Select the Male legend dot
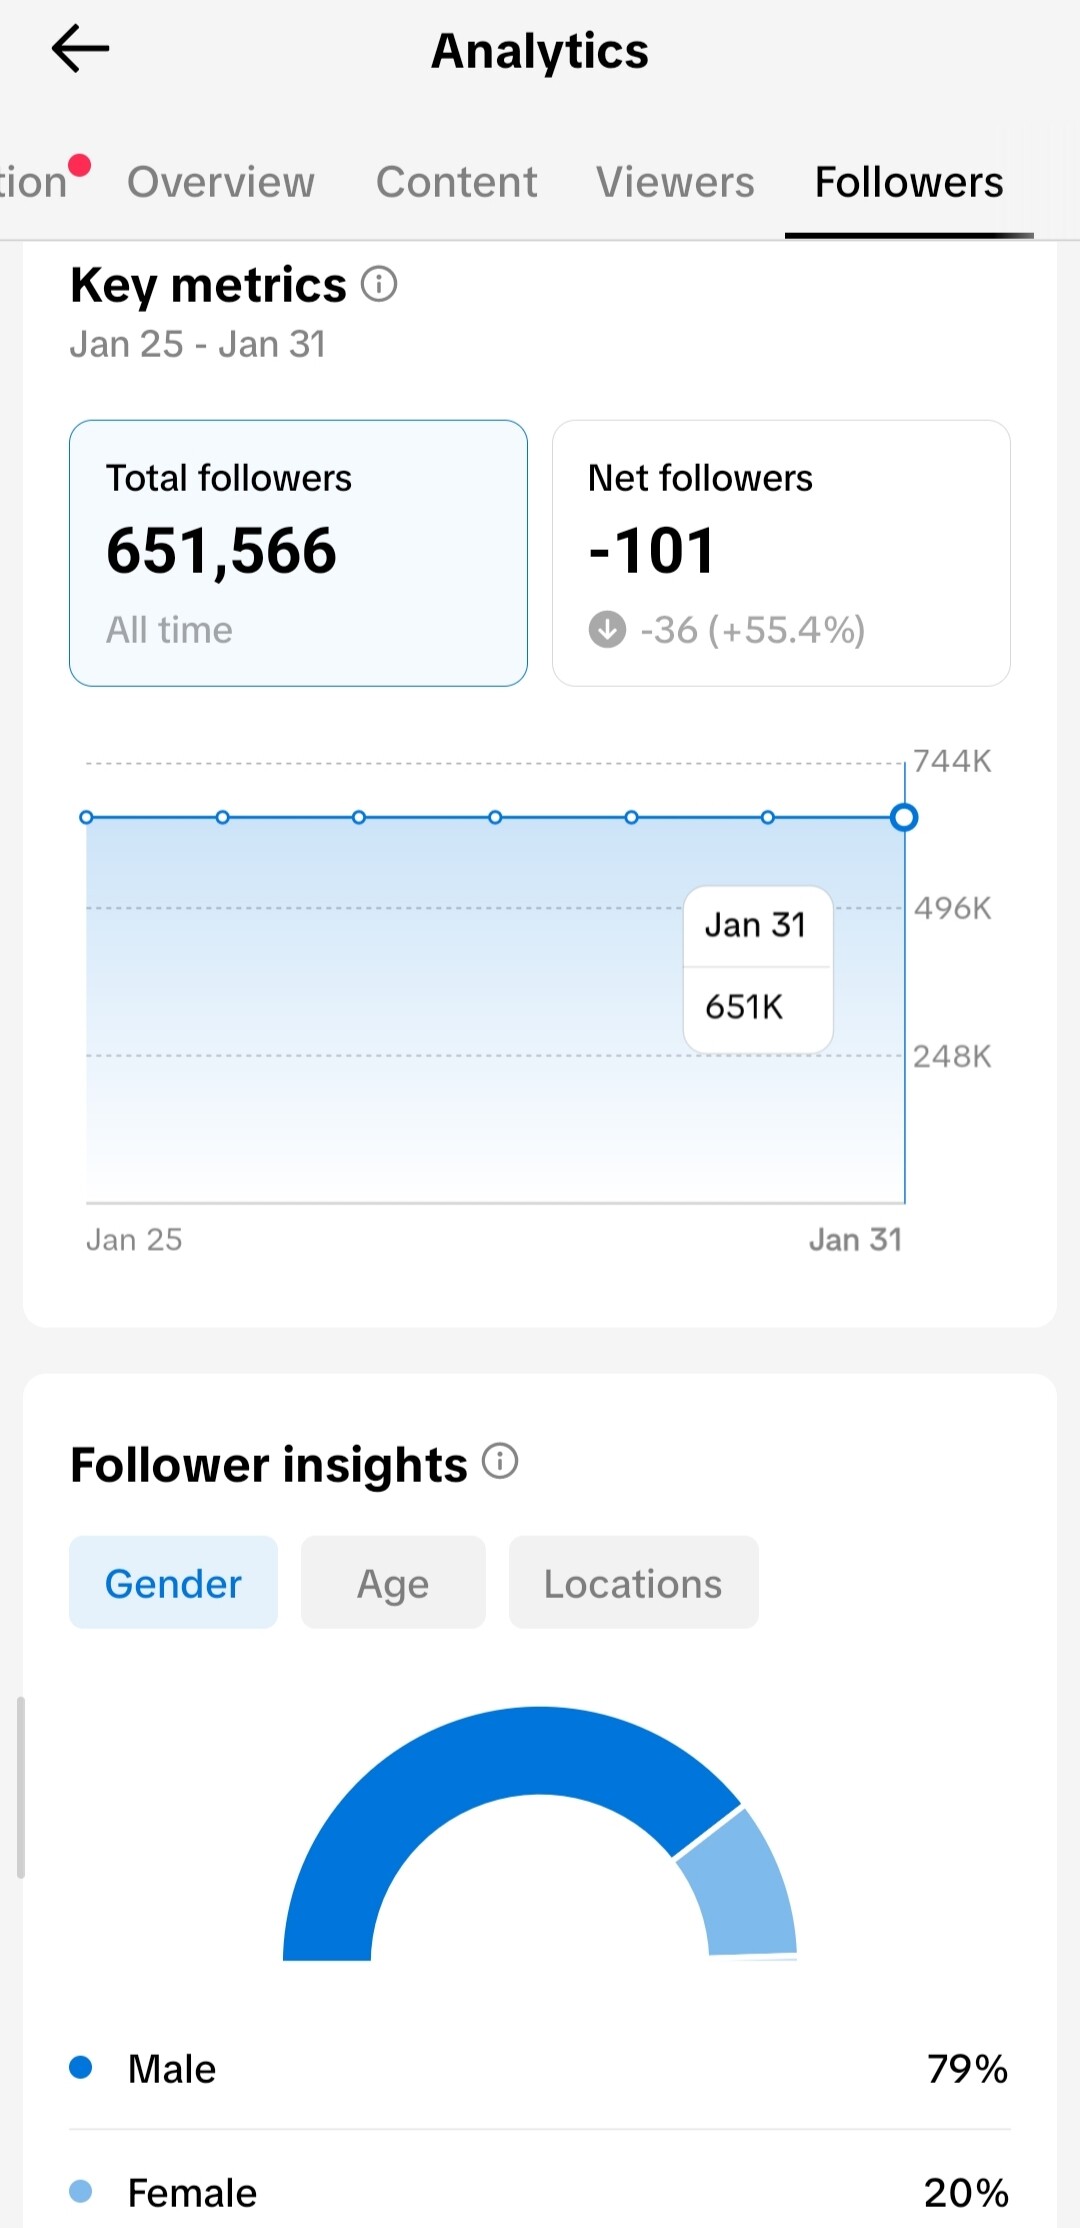The width and height of the screenshot is (1080, 2228). pyautogui.click(x=81, y=2068)
